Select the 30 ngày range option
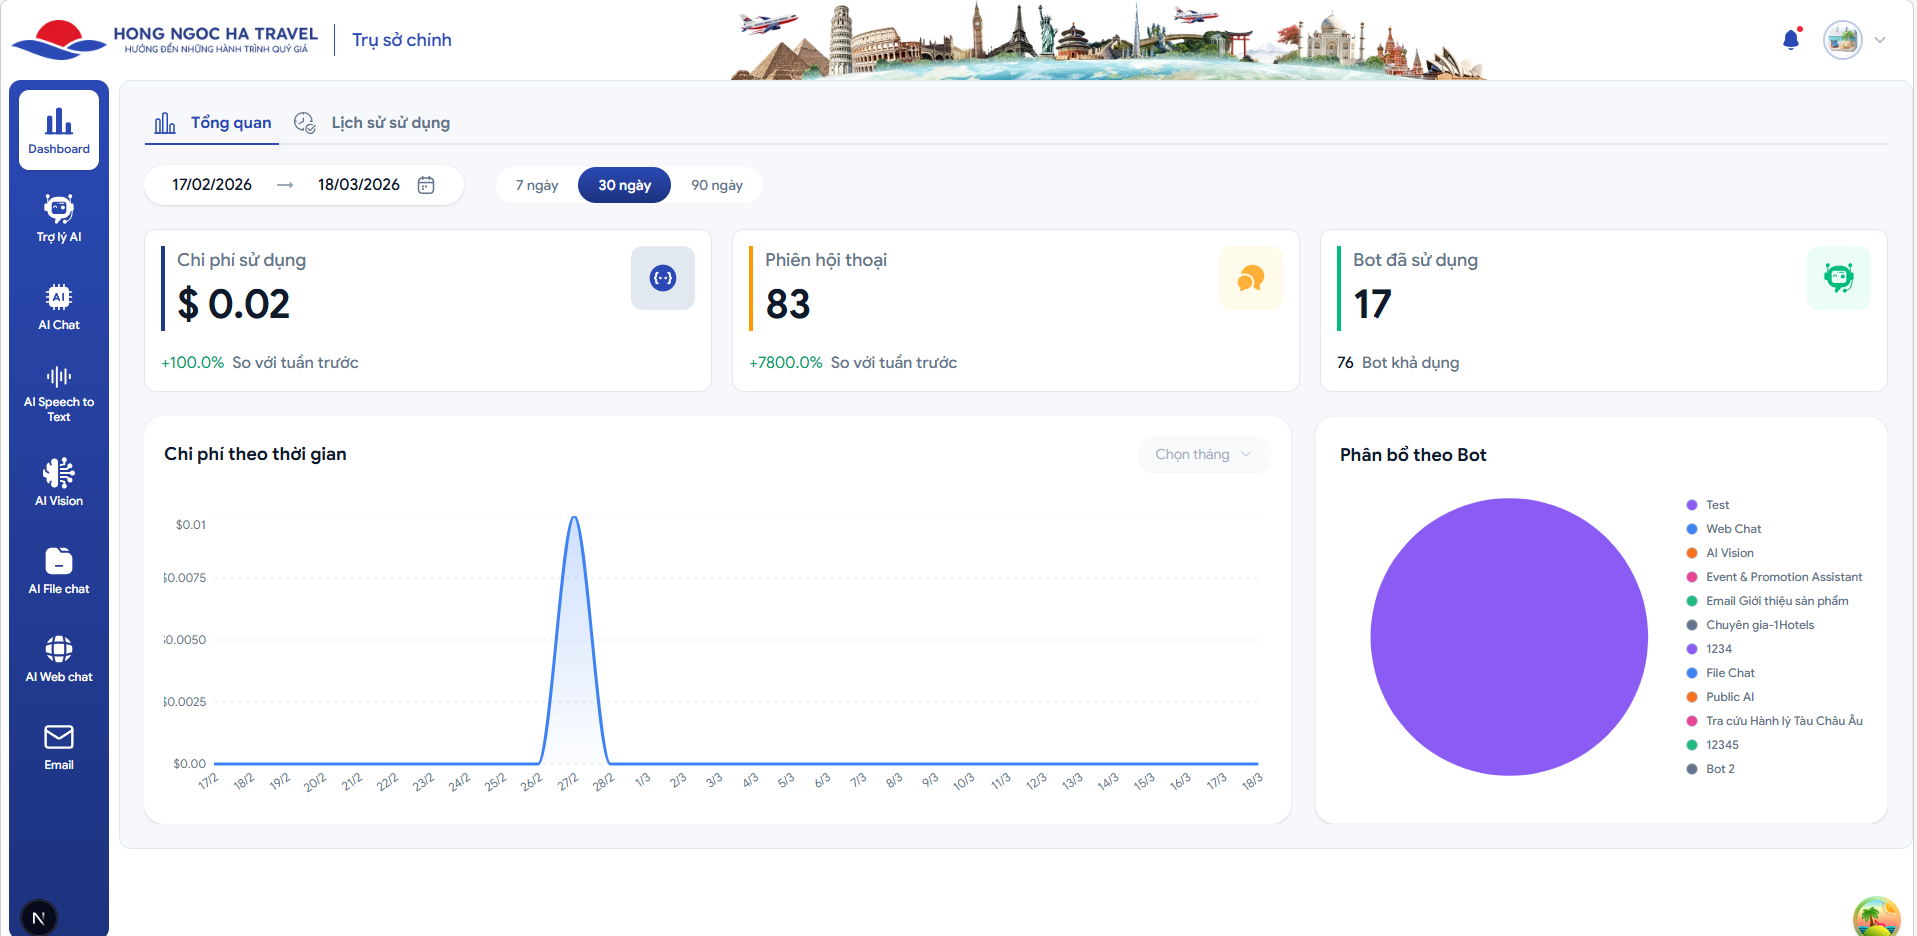 click(624, 185)
